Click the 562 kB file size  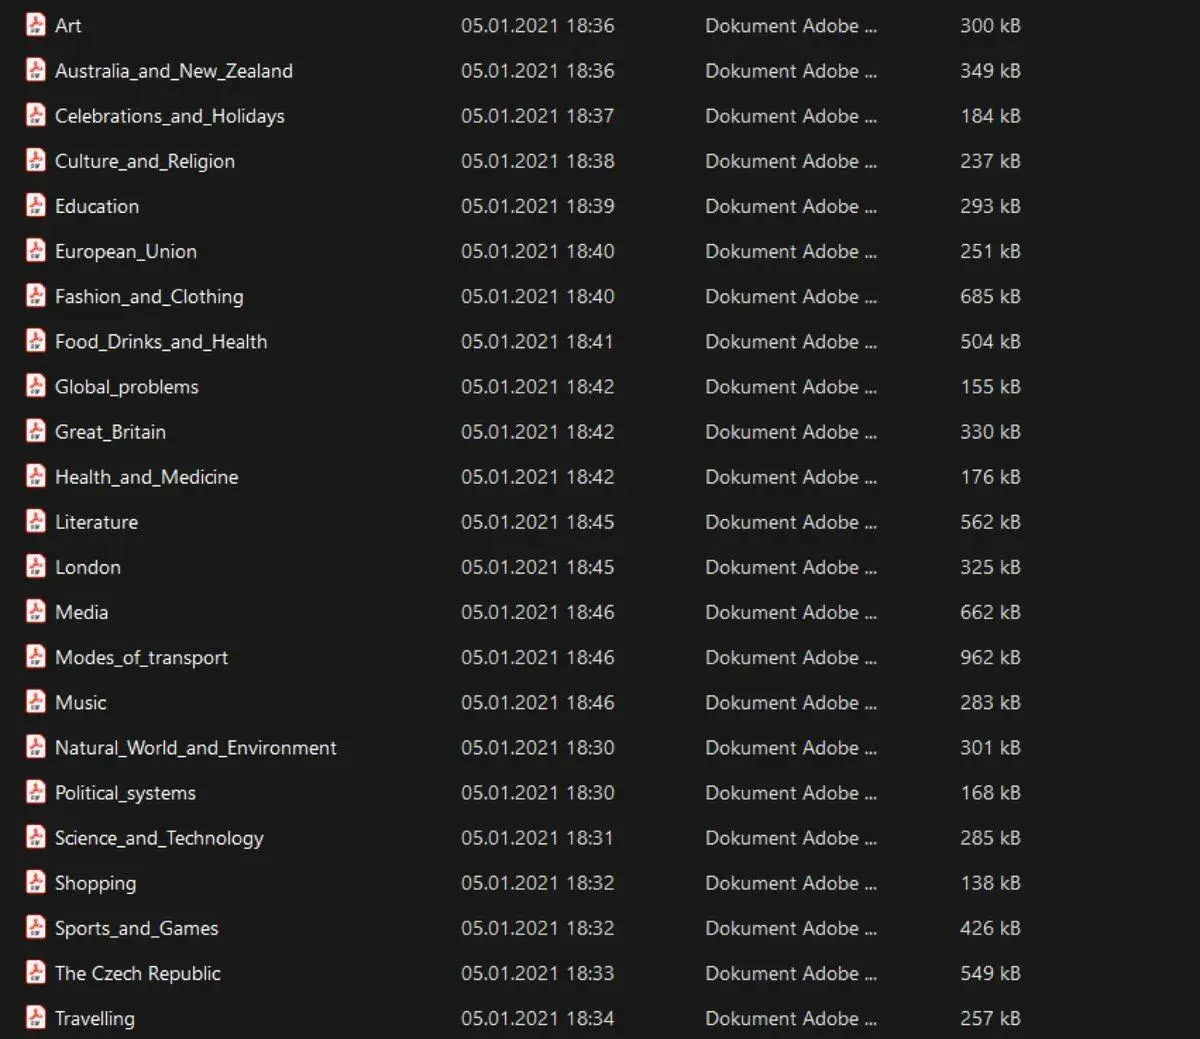point(990,521)
